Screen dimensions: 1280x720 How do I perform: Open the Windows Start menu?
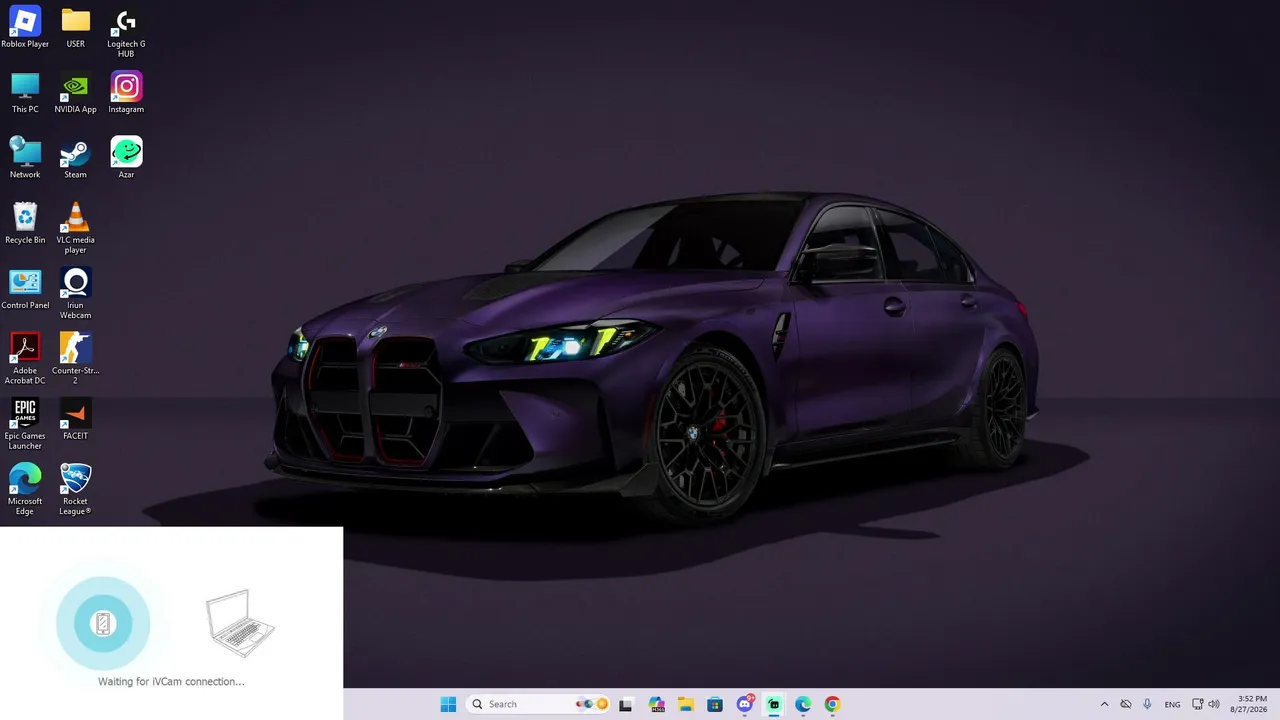[x=448, y=704]
